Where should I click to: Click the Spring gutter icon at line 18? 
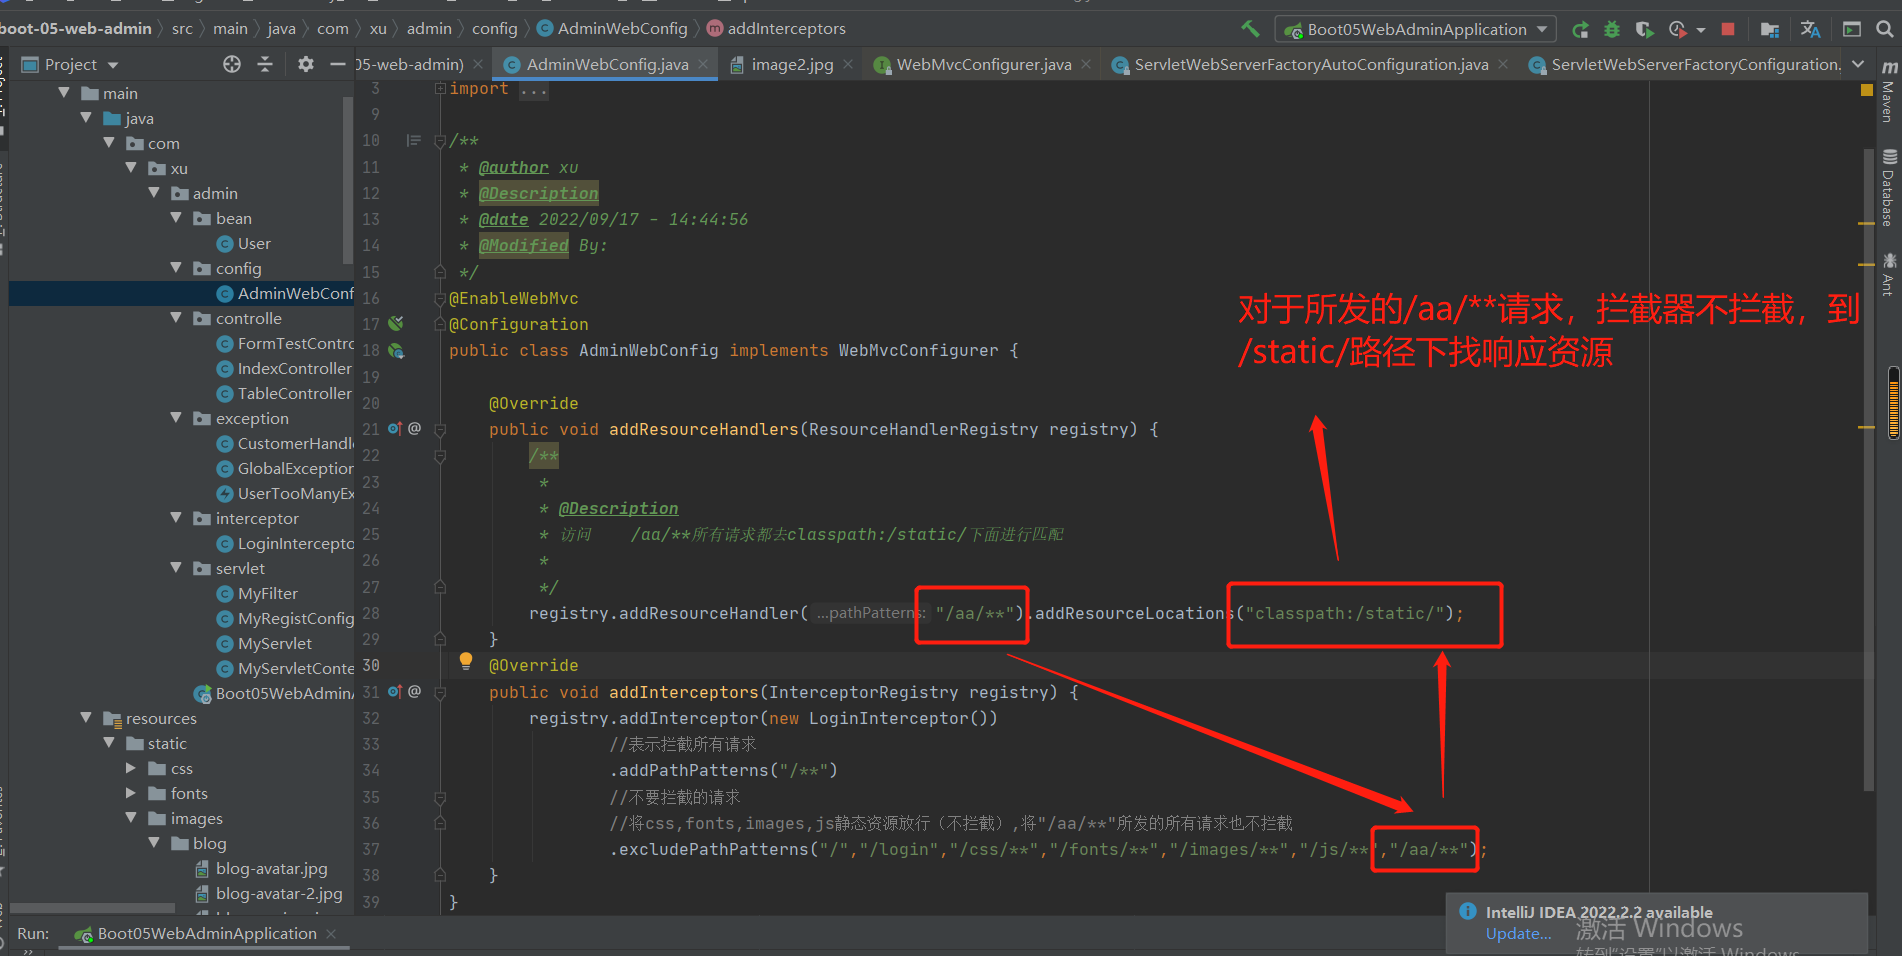(x=396, y=350)
